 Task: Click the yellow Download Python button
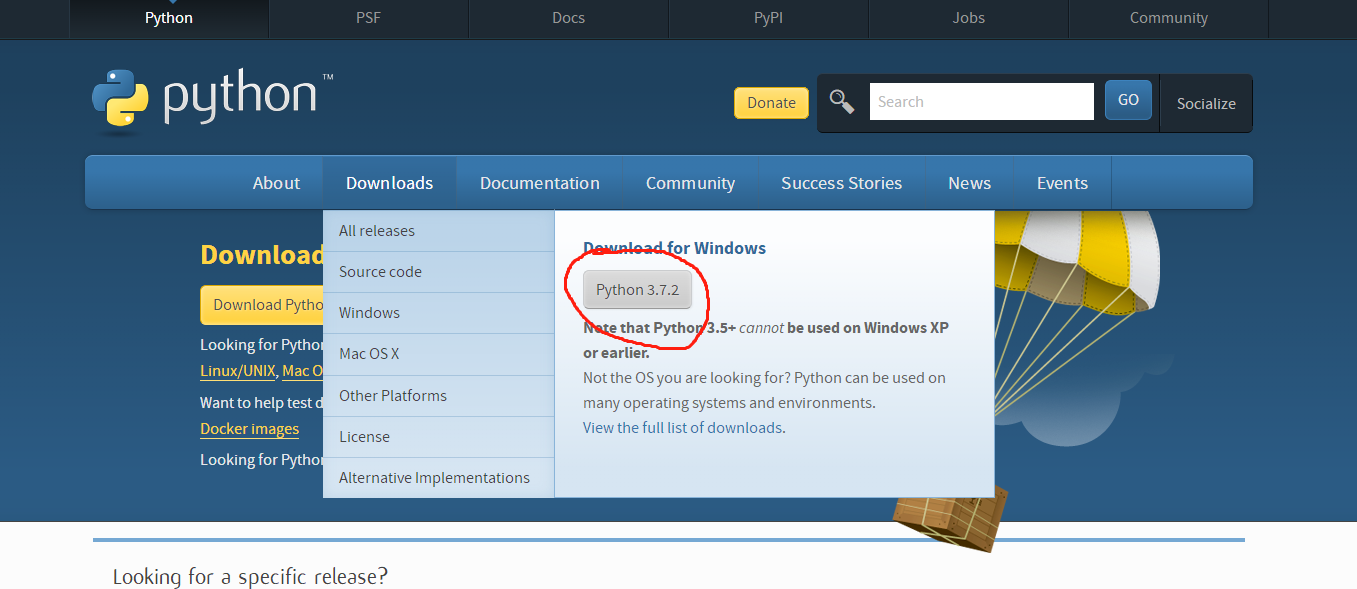pyautogui.click(x=262, y=305)
